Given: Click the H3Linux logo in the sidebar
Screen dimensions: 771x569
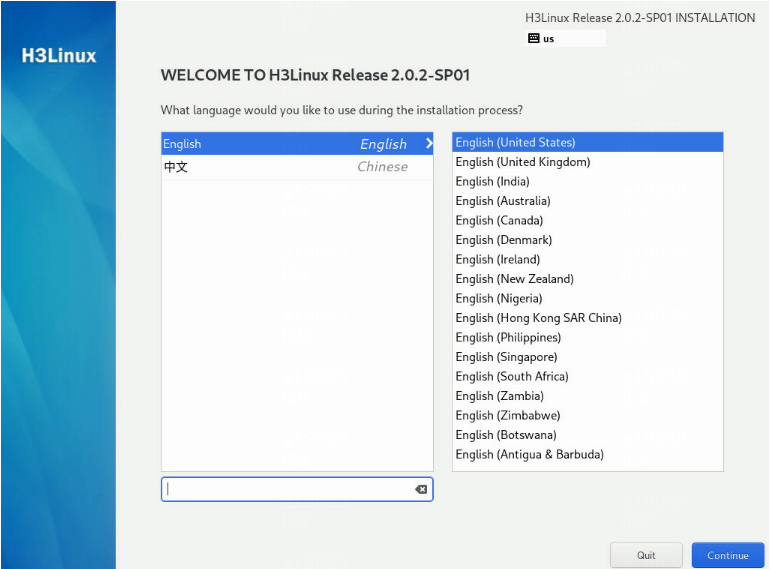Looking at the screenshot, I should 59,56.
